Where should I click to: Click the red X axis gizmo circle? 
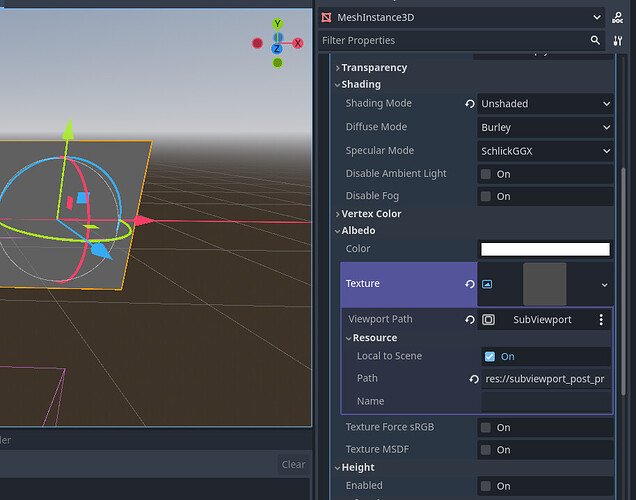(297, 43)
